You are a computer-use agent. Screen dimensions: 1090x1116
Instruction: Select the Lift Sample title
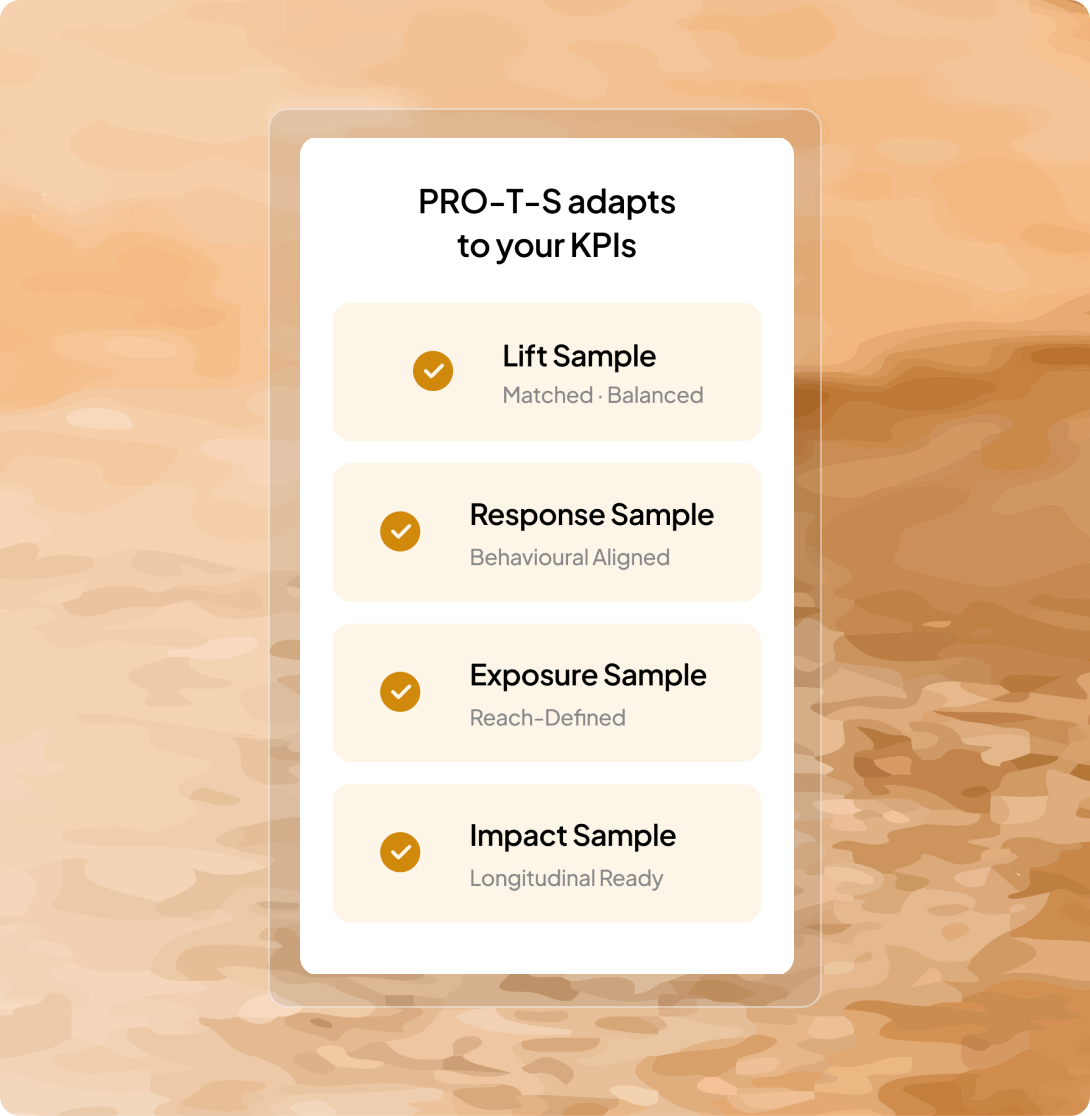point(579,356)
